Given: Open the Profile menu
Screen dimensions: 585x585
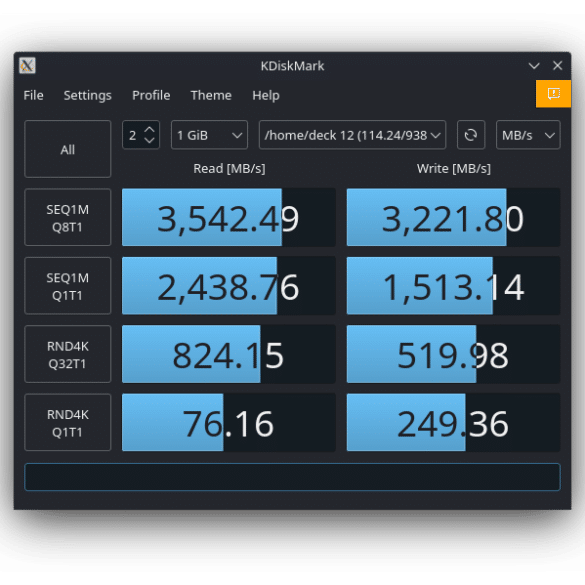Looking at the screenshot, I should click(151, 95).
